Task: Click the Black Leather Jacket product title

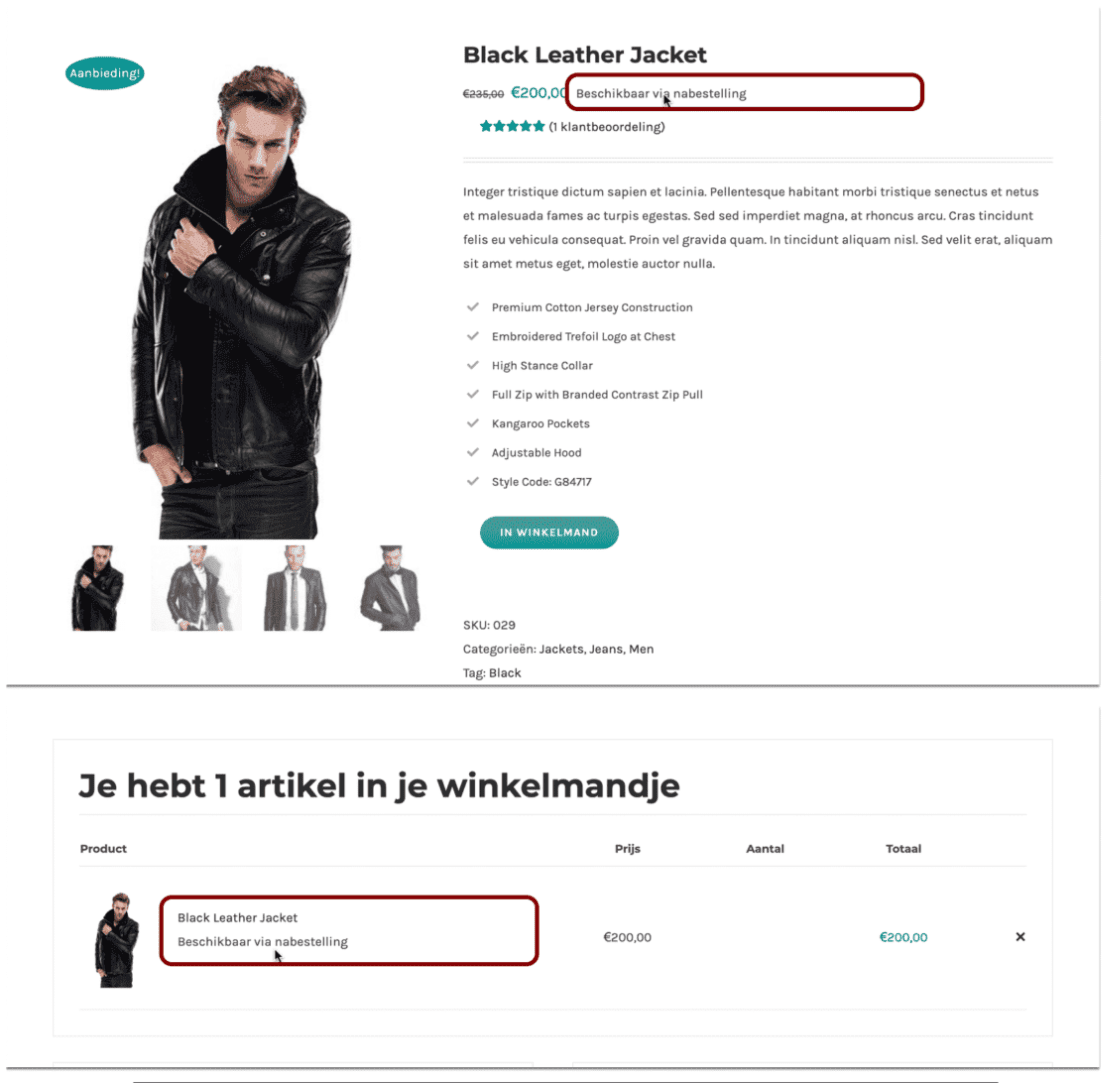Action: coord(585,55)
